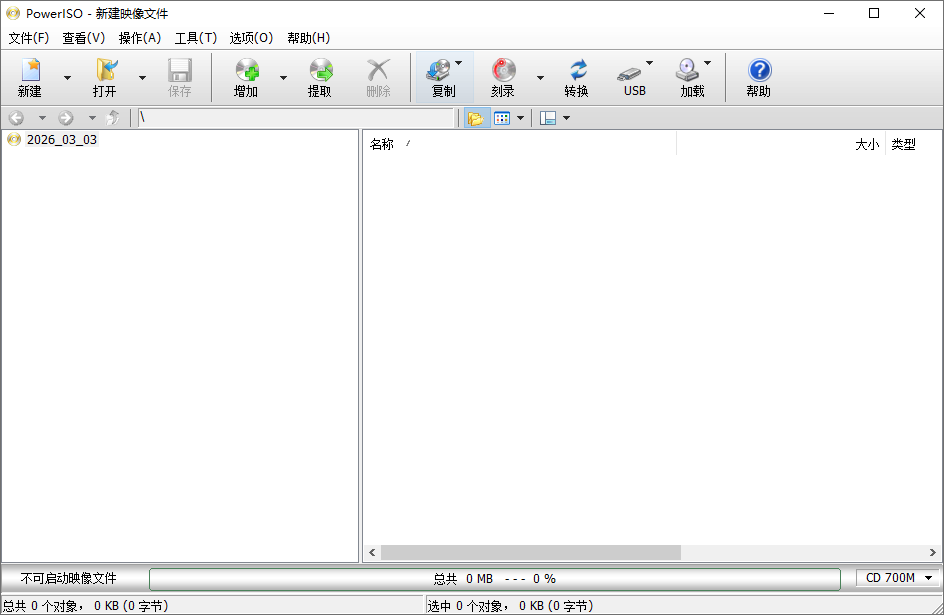
Task: Expand the dropdown arrow next to 打开
Action: coord(142,78)
